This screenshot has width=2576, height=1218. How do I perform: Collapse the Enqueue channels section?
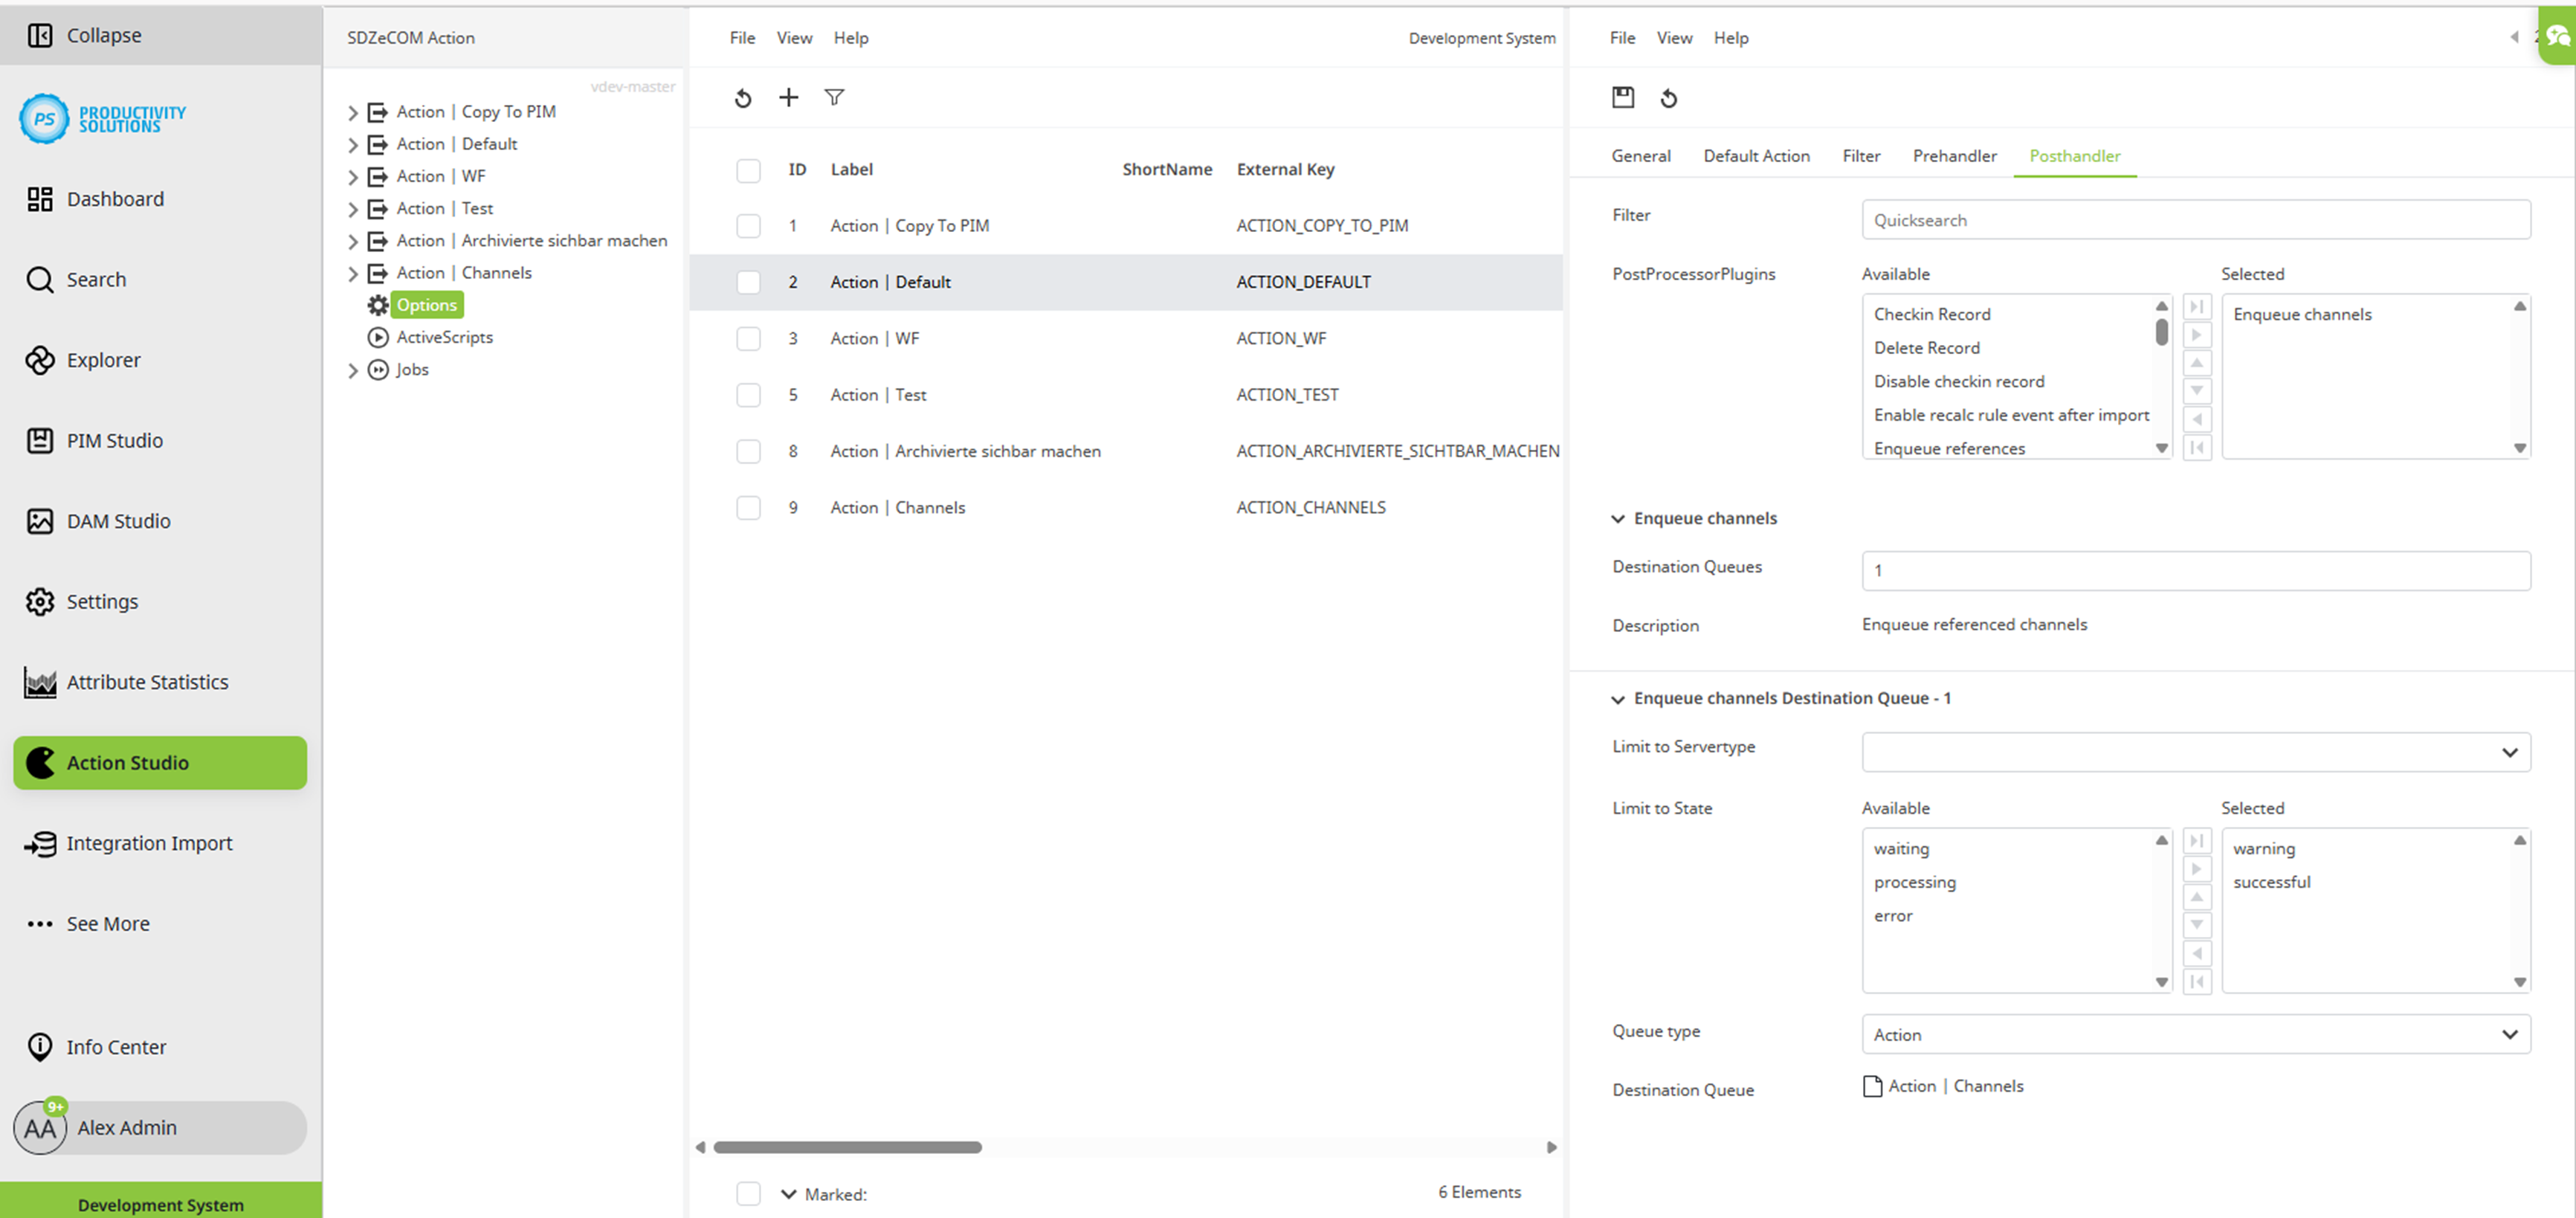(1617, 518)
